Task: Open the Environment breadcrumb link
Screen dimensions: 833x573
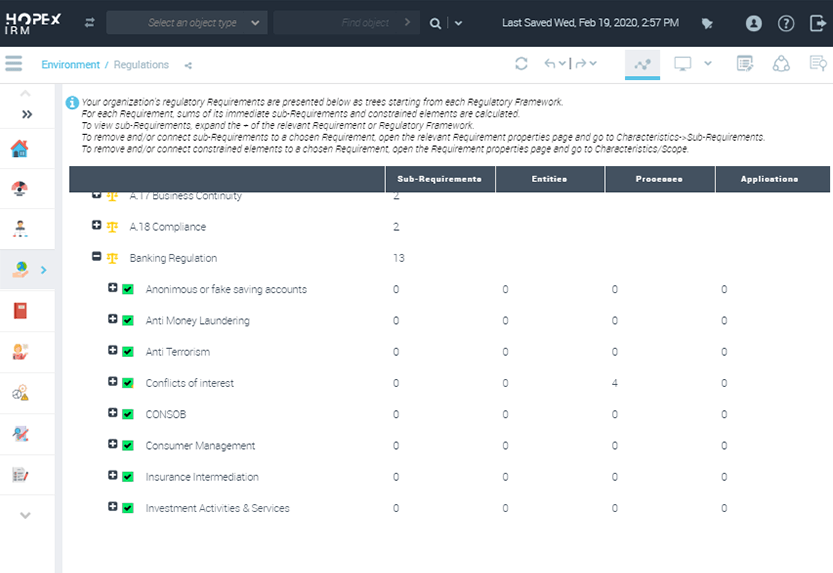Action: coord(71,65)
